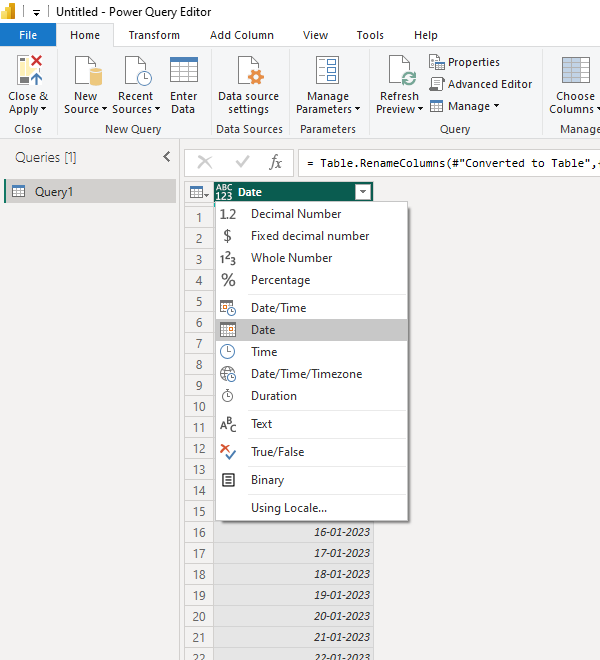Click into the formula bar text
The height and width of the screenshot is (660, 600).
(x=450, y=163)
